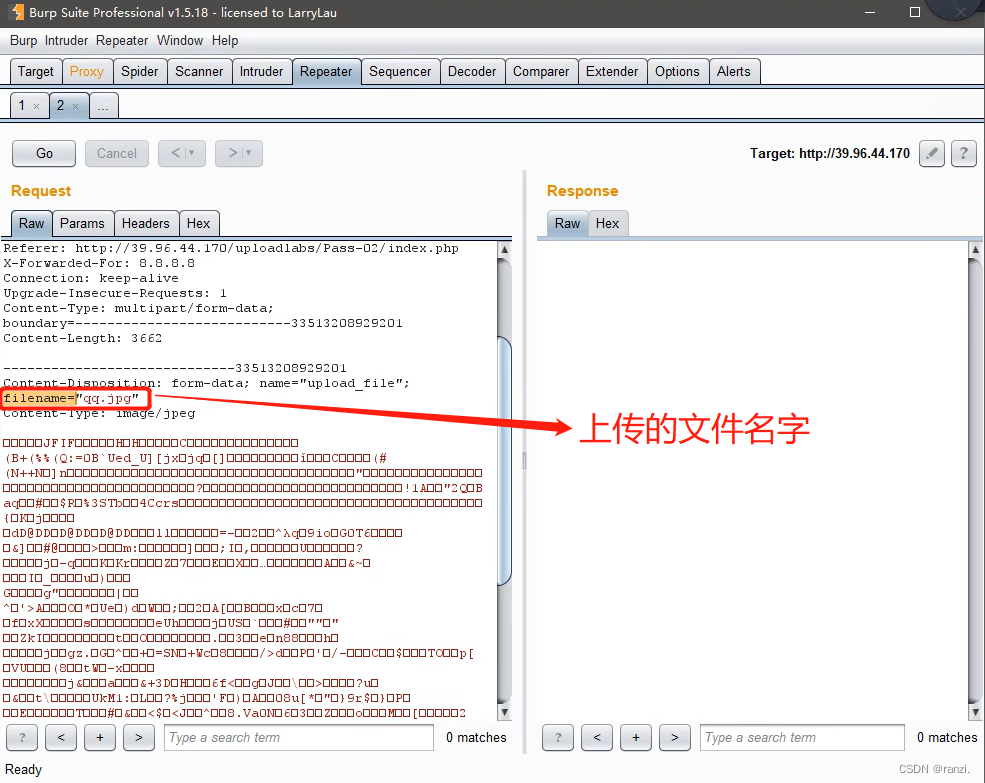The image size is (985, 783).
Task: Click the Upgrade-Insecure-Requests header line
Action: (x=114, y=293)
